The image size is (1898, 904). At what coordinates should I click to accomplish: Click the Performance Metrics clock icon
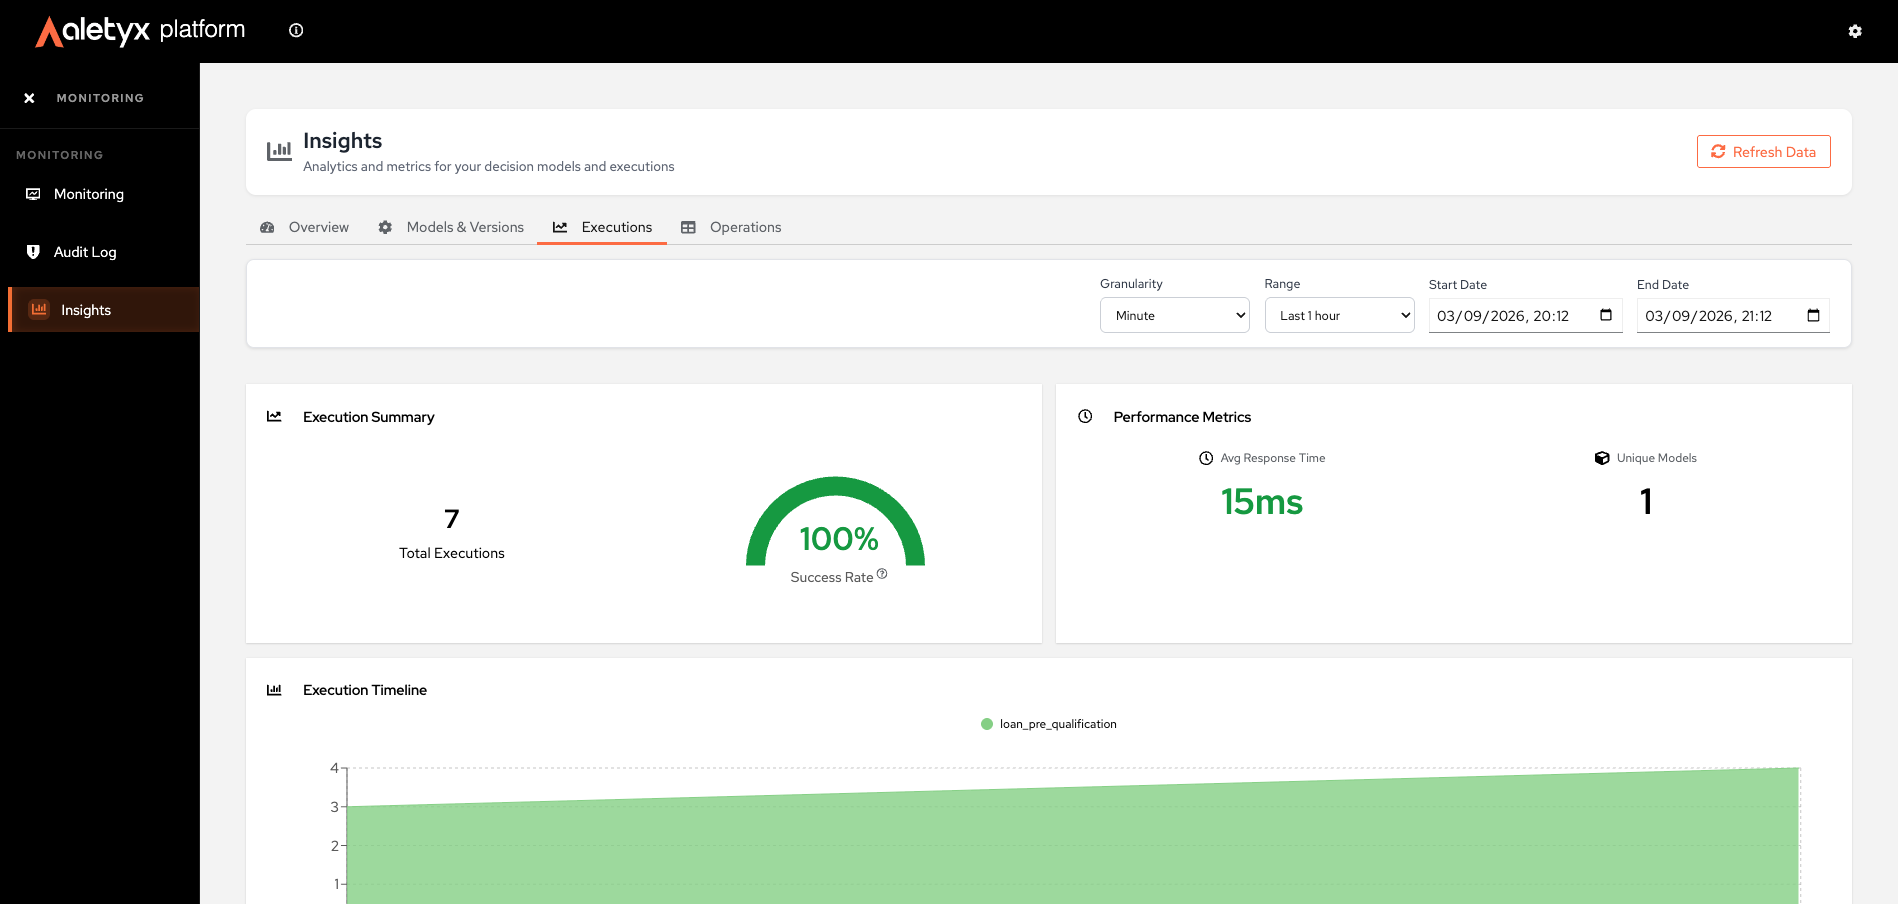point(1085,416)
